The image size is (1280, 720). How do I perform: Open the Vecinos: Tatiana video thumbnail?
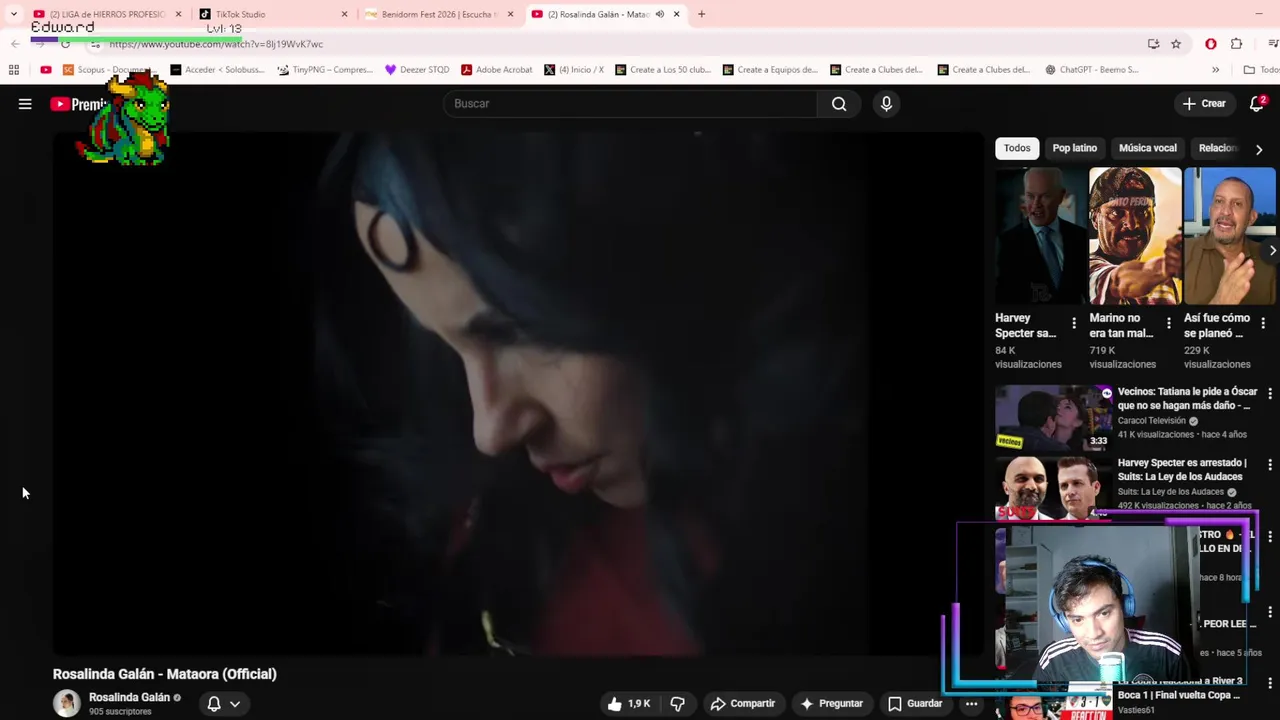click(x=1053, y=417)
